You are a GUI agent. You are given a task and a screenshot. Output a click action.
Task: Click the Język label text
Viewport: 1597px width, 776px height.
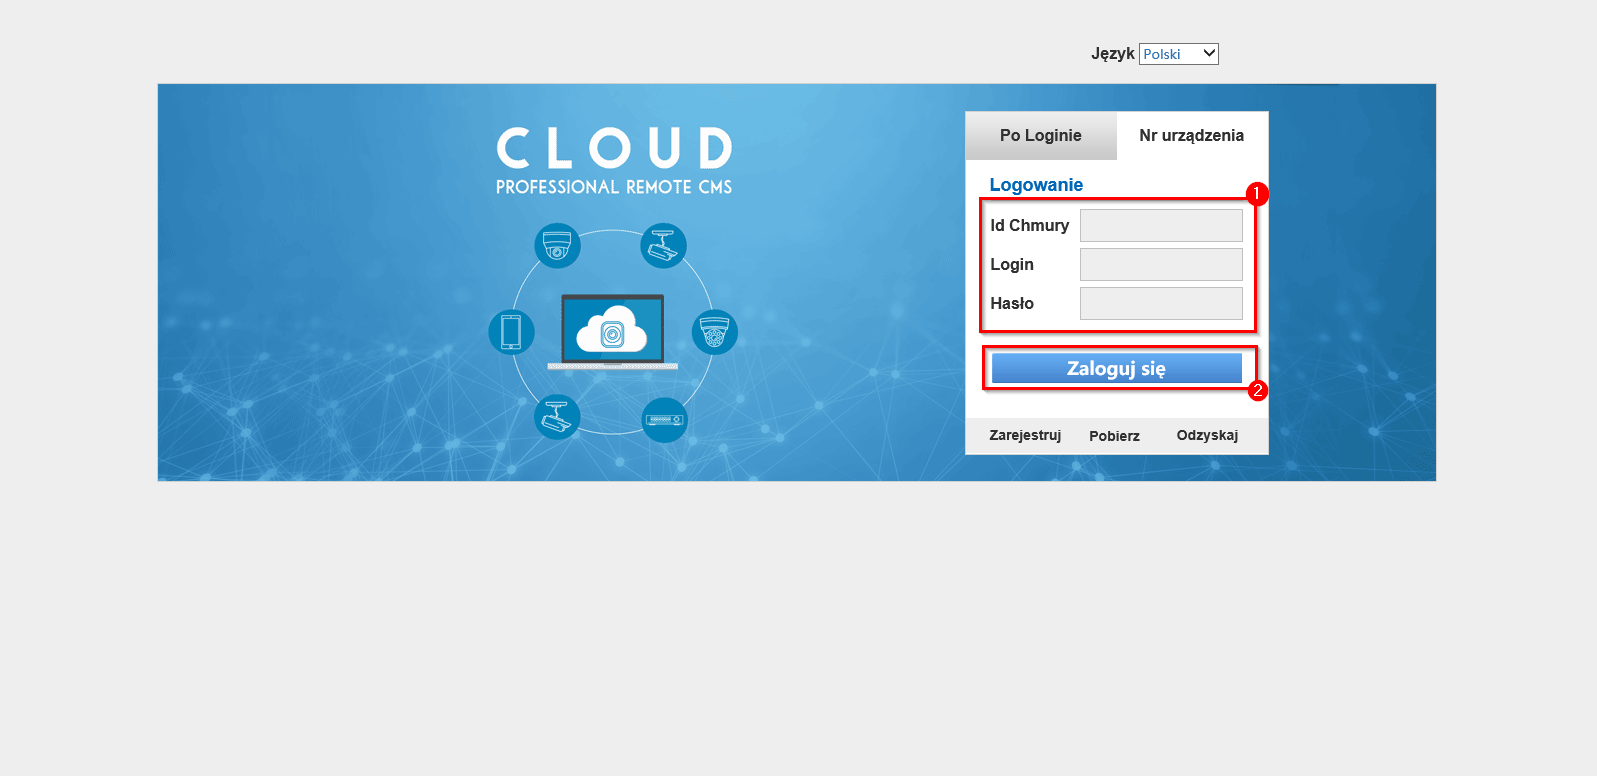click(x=1112, y=54)
